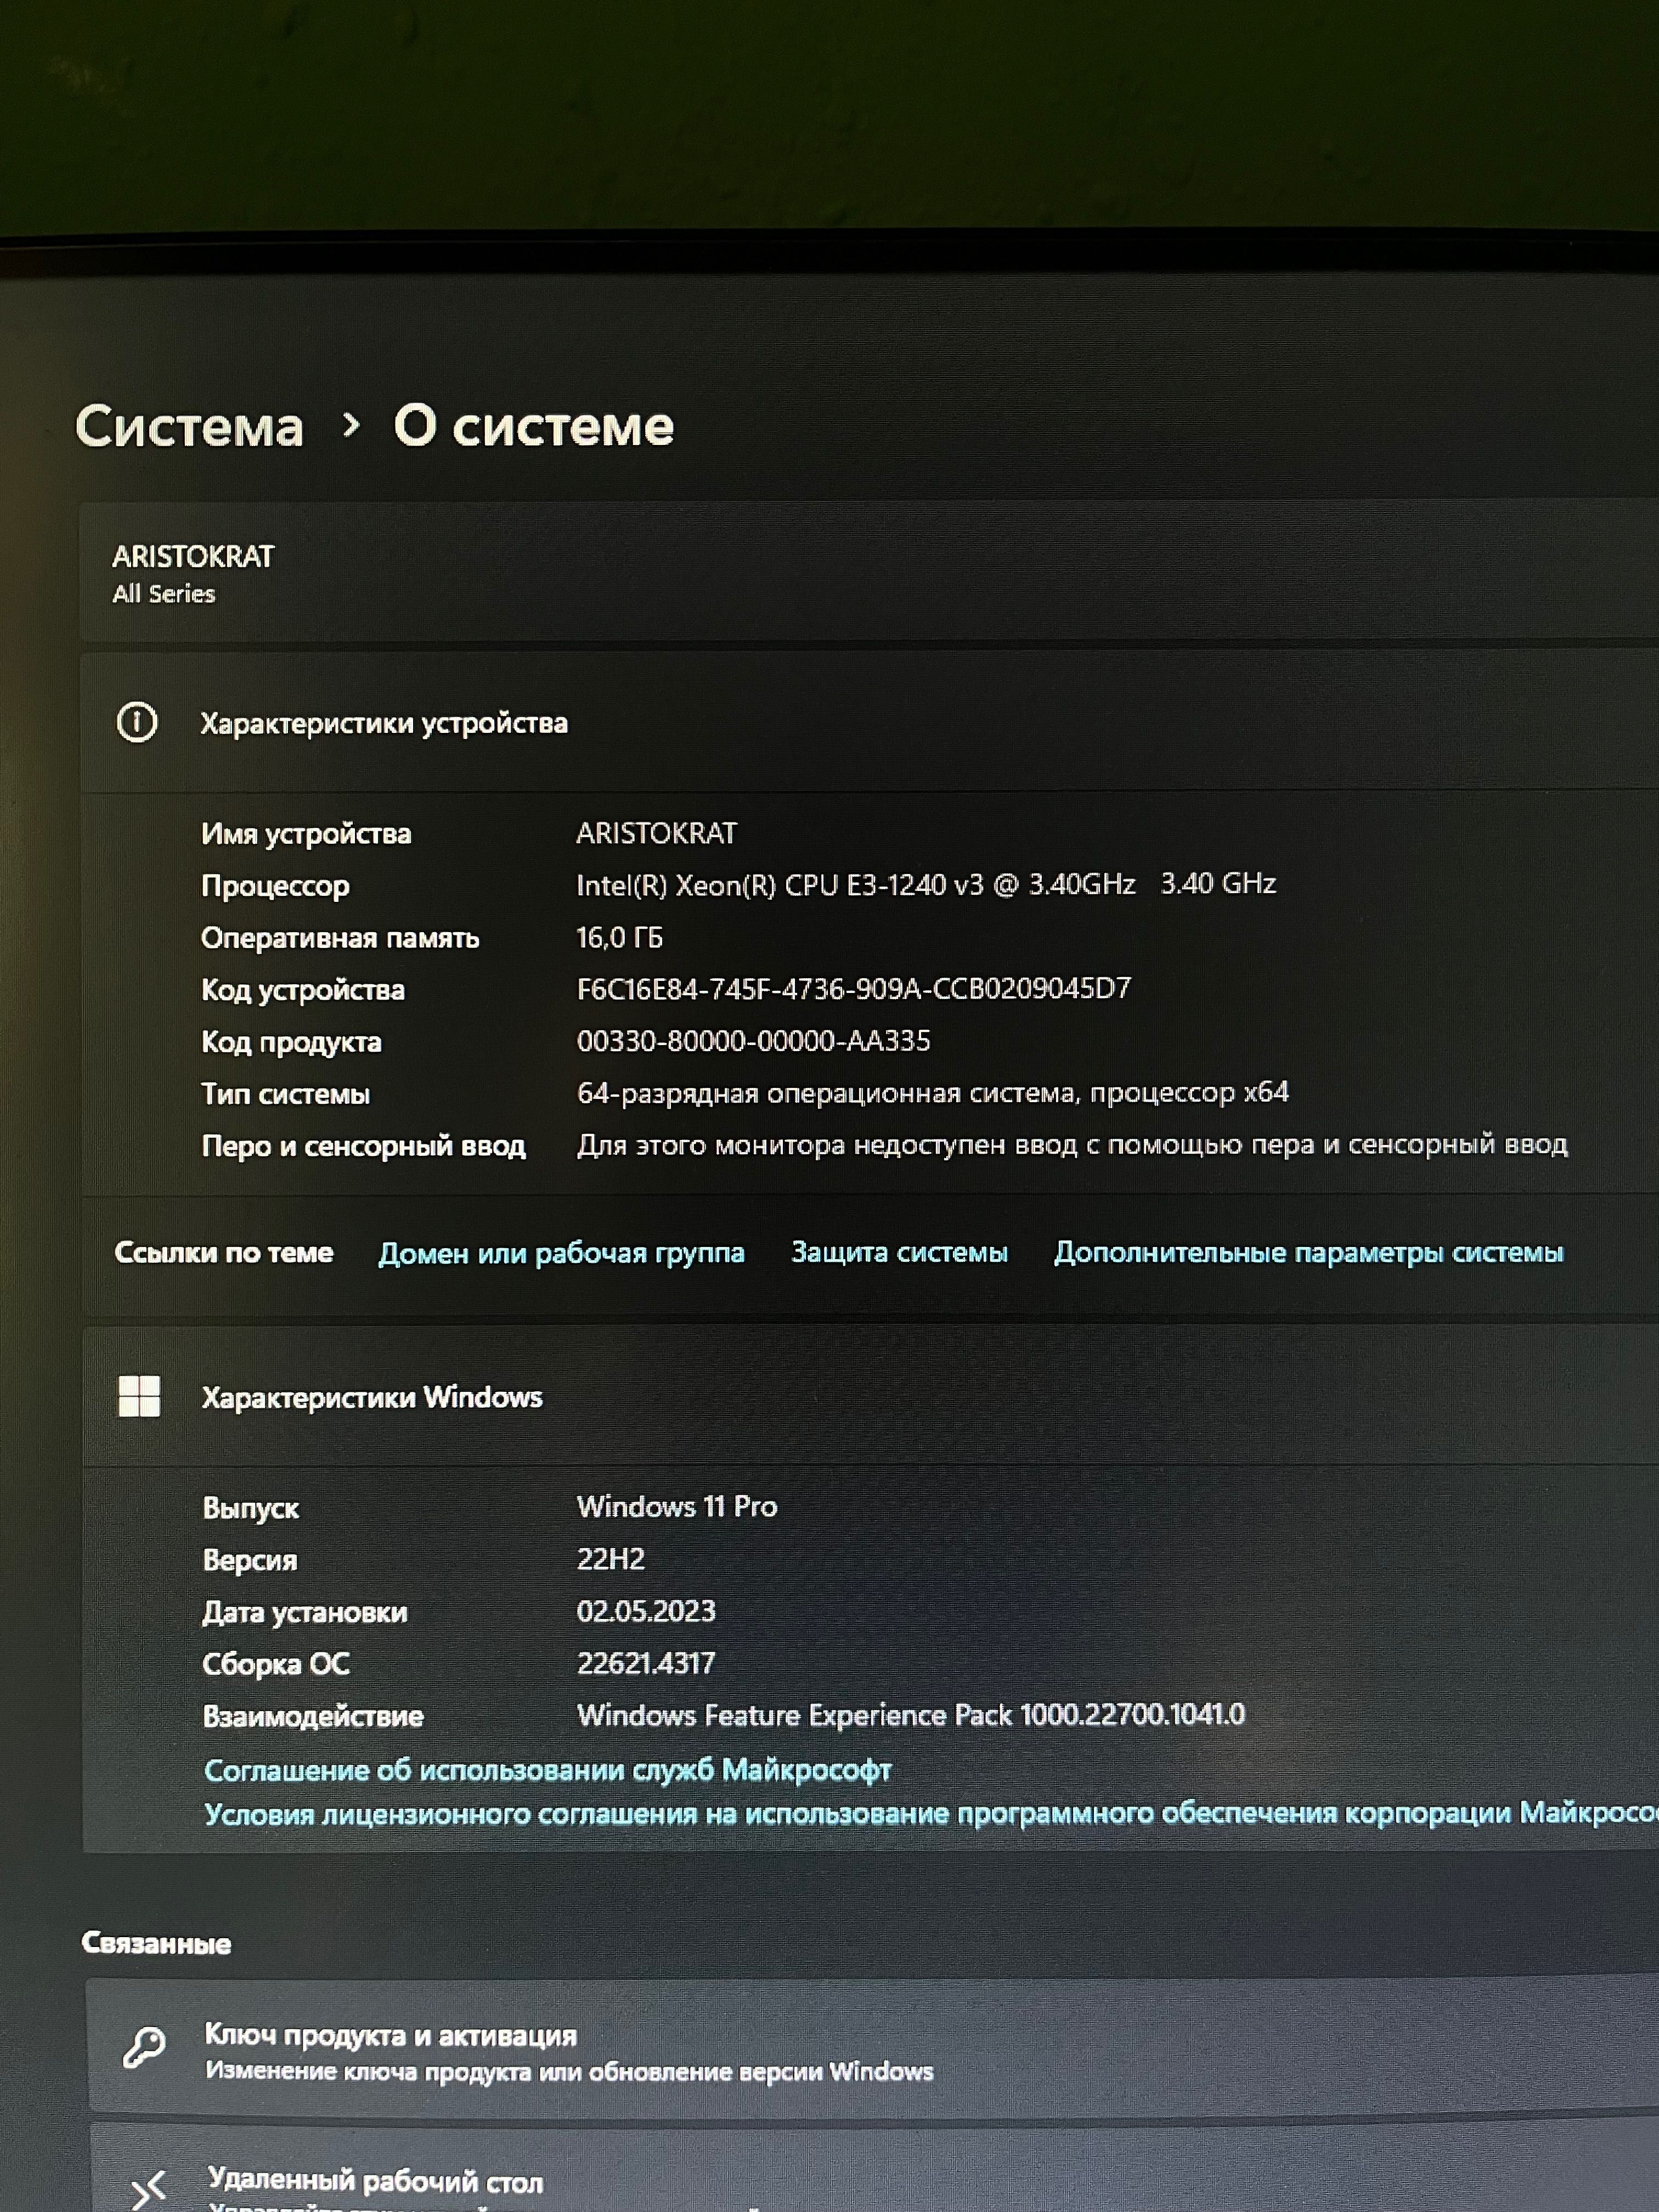The height and width of the screenshot is (2212, 1659).
Task: Open Дополнительные параметры системы link
Action: (1308, 1252)
